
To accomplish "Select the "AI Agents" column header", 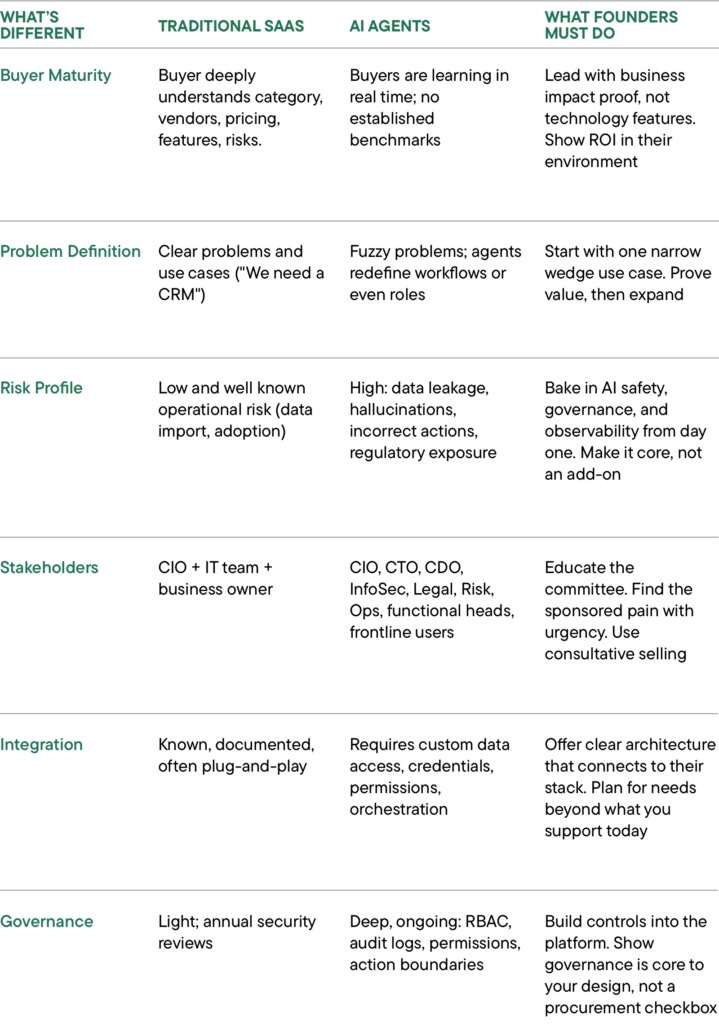I will [389, 26].
